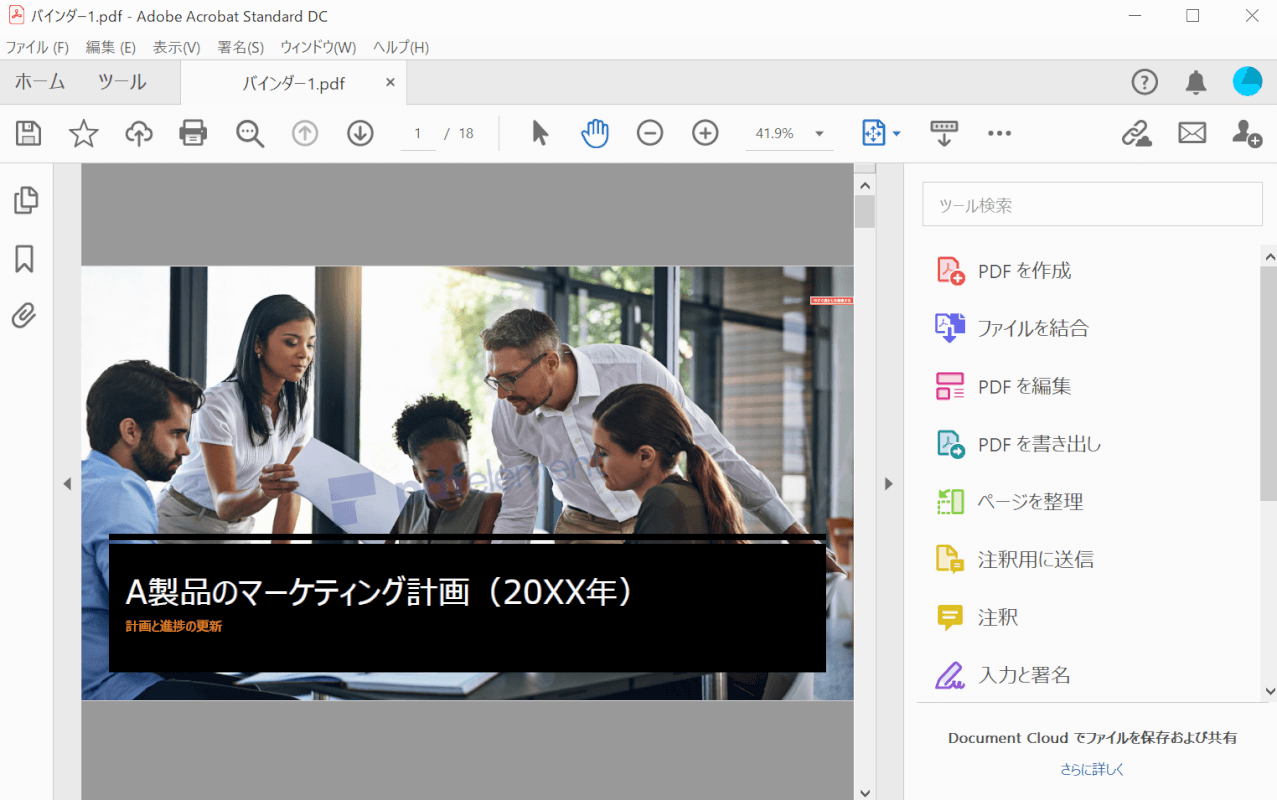
Task: Click the keyboard download toolbar icon
Action: tap(944, 133)
